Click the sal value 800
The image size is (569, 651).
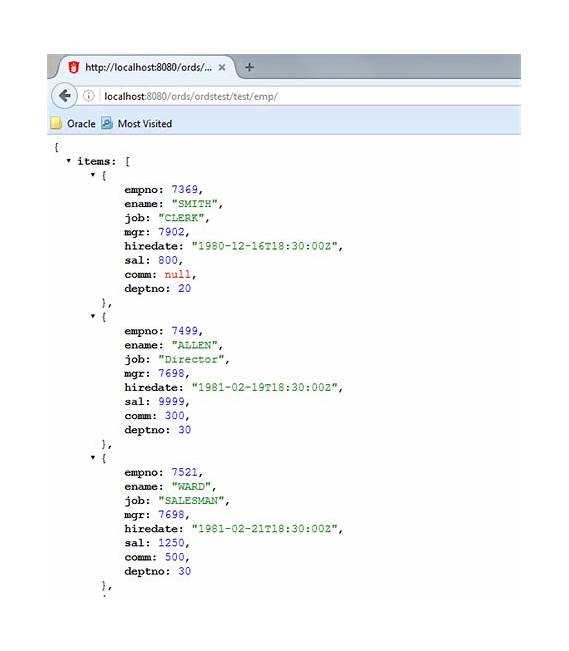168,260
